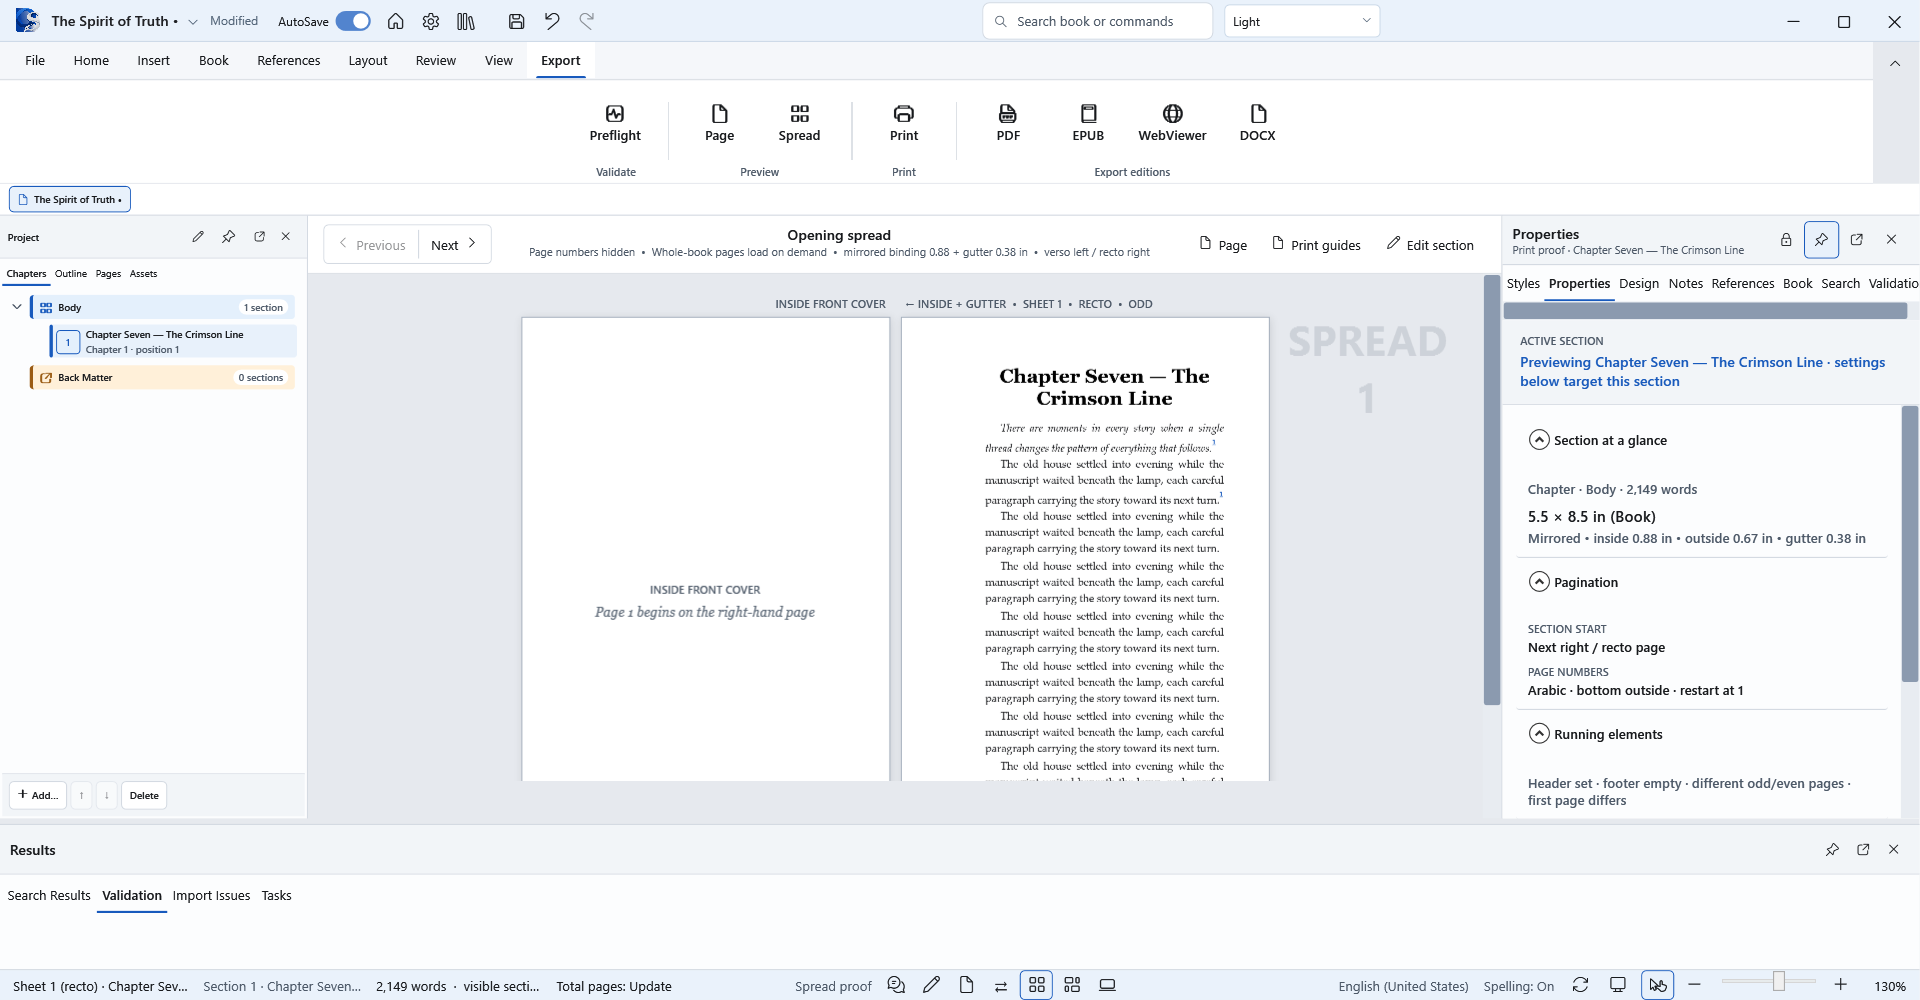Click the Search book or commands field
This screenshot has height=1000, width=1920.
pos(1097,21)
